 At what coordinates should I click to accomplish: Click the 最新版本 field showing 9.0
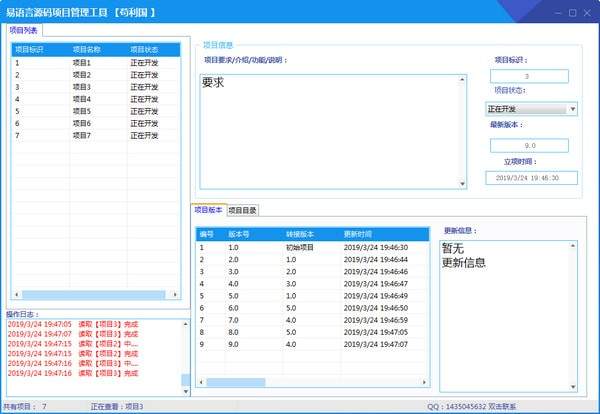coord(530,145)
